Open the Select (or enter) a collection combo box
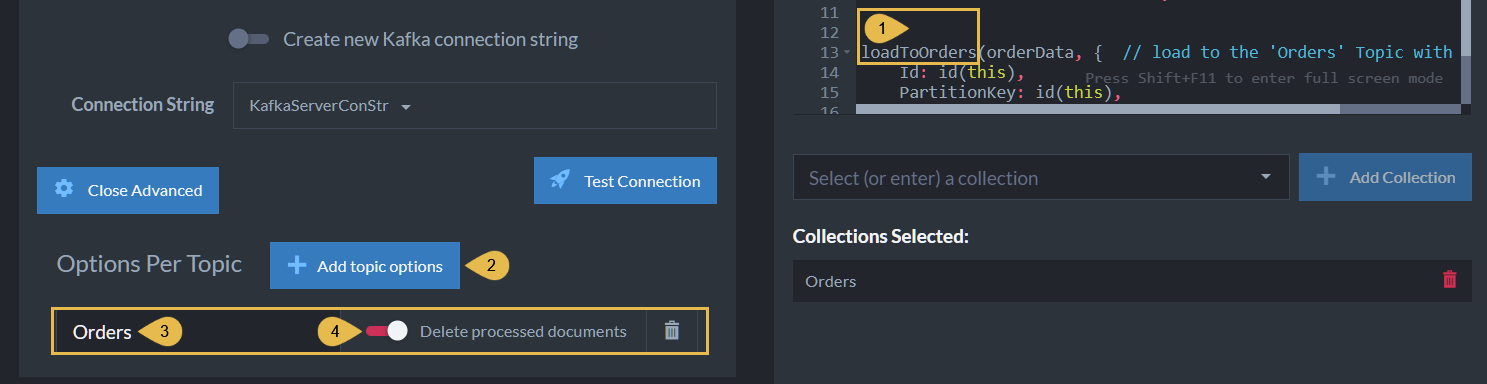 click(x=1041, y=178)
